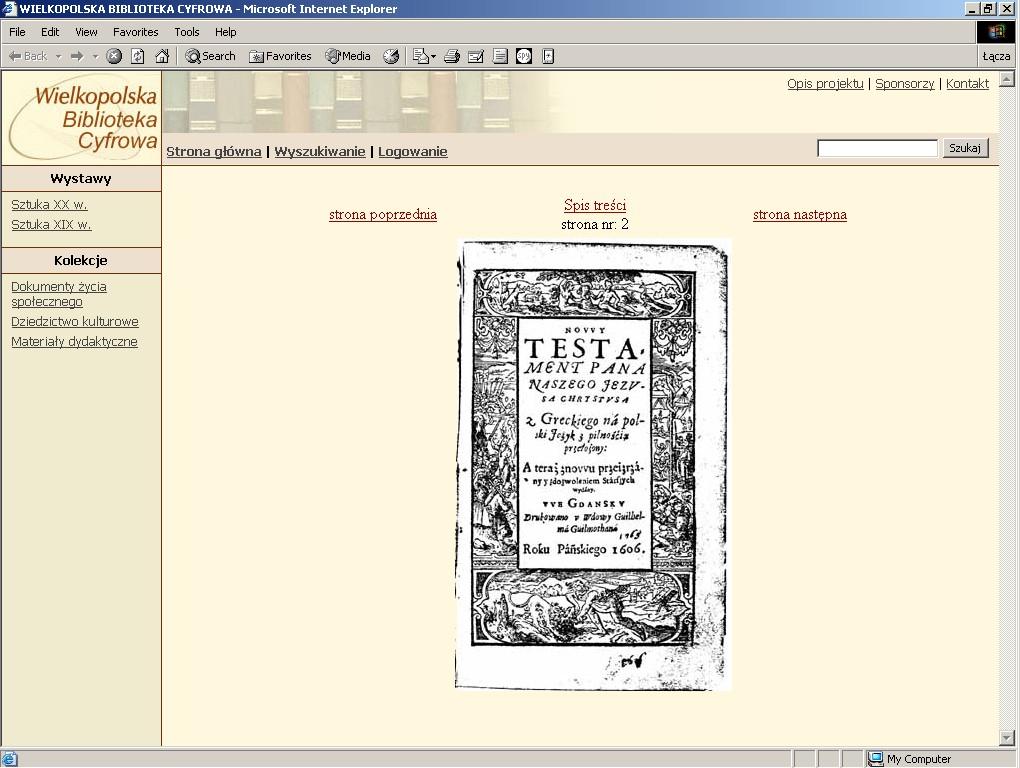Click the Mail toolbar icon

[423, 57]
